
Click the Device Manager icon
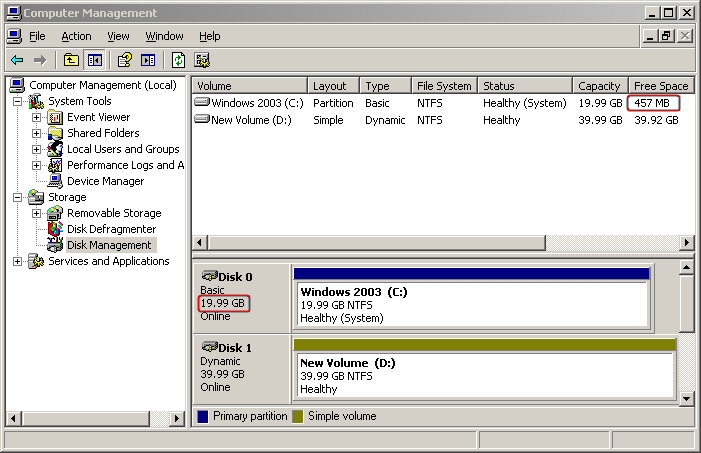coord(55,181)
